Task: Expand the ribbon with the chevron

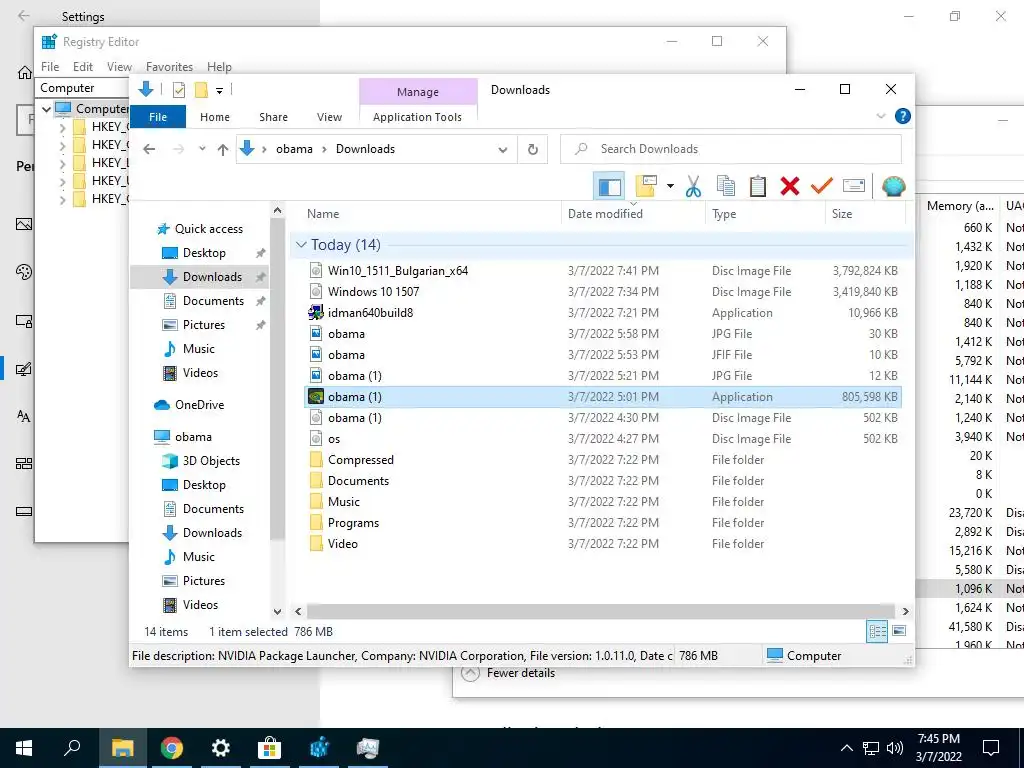Action: [881, 116]
